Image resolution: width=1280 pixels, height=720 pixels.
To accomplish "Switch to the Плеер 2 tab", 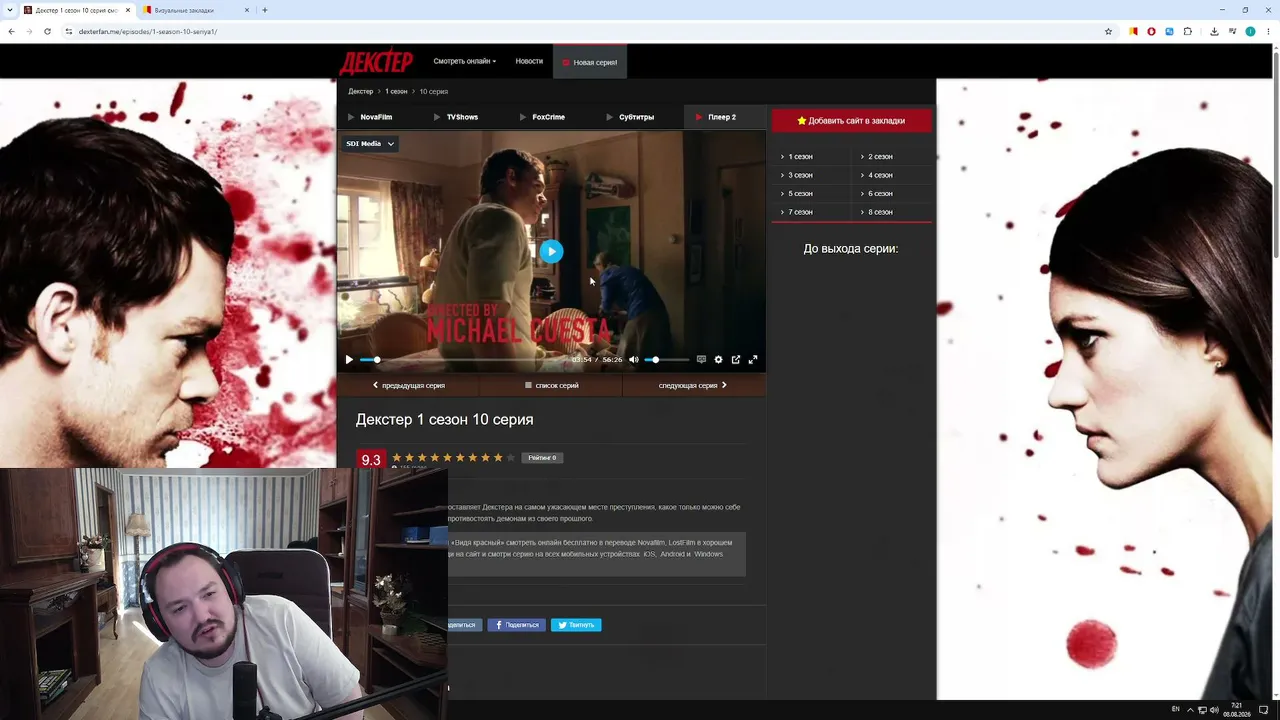I will pyautogui.click(x=724, y=117).
